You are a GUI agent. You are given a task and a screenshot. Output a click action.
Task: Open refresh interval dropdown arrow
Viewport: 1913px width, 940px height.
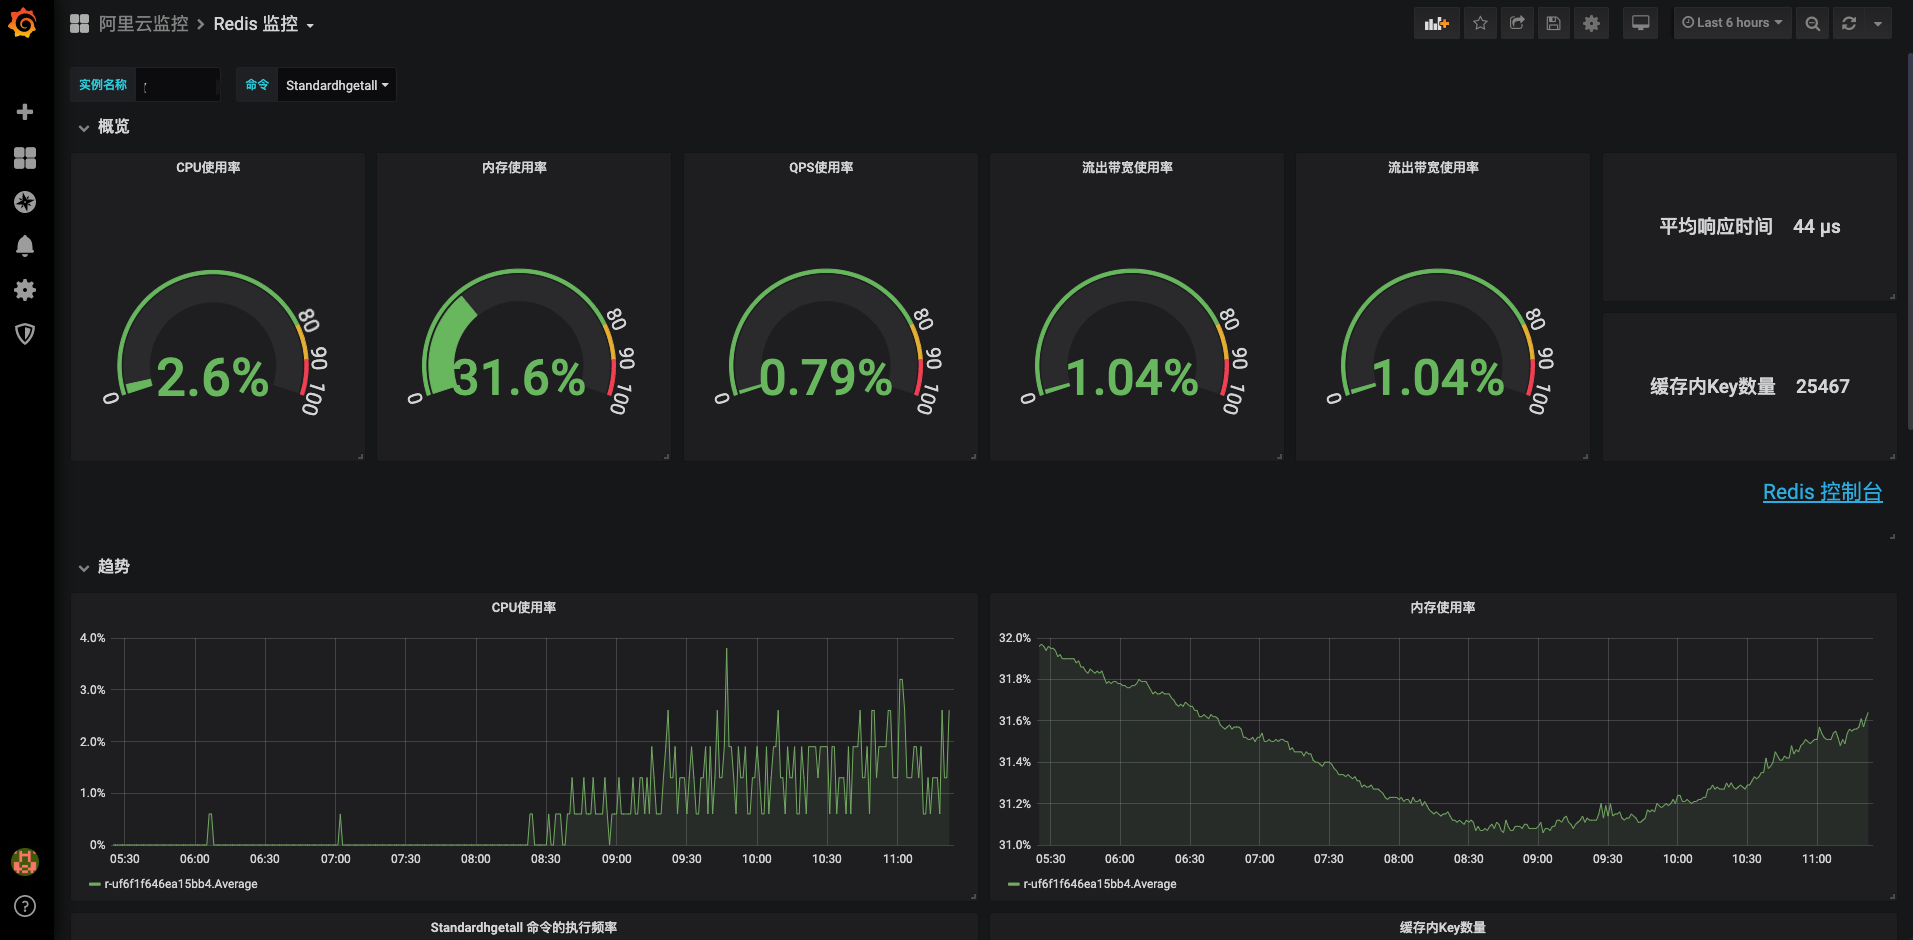coord(1878,23)
